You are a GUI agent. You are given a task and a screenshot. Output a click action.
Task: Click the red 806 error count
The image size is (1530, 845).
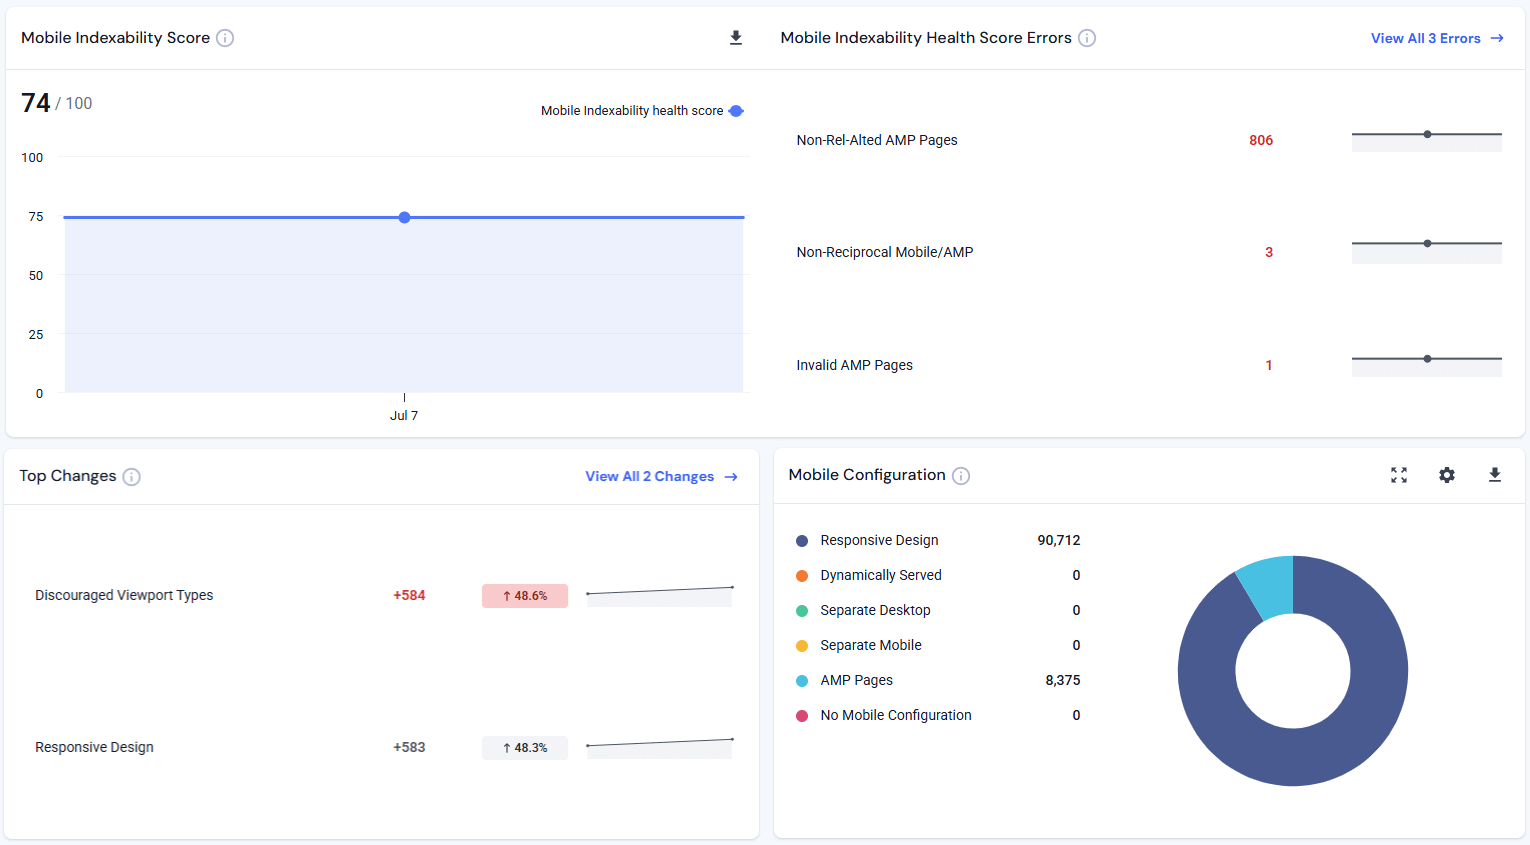(1262, 140)
